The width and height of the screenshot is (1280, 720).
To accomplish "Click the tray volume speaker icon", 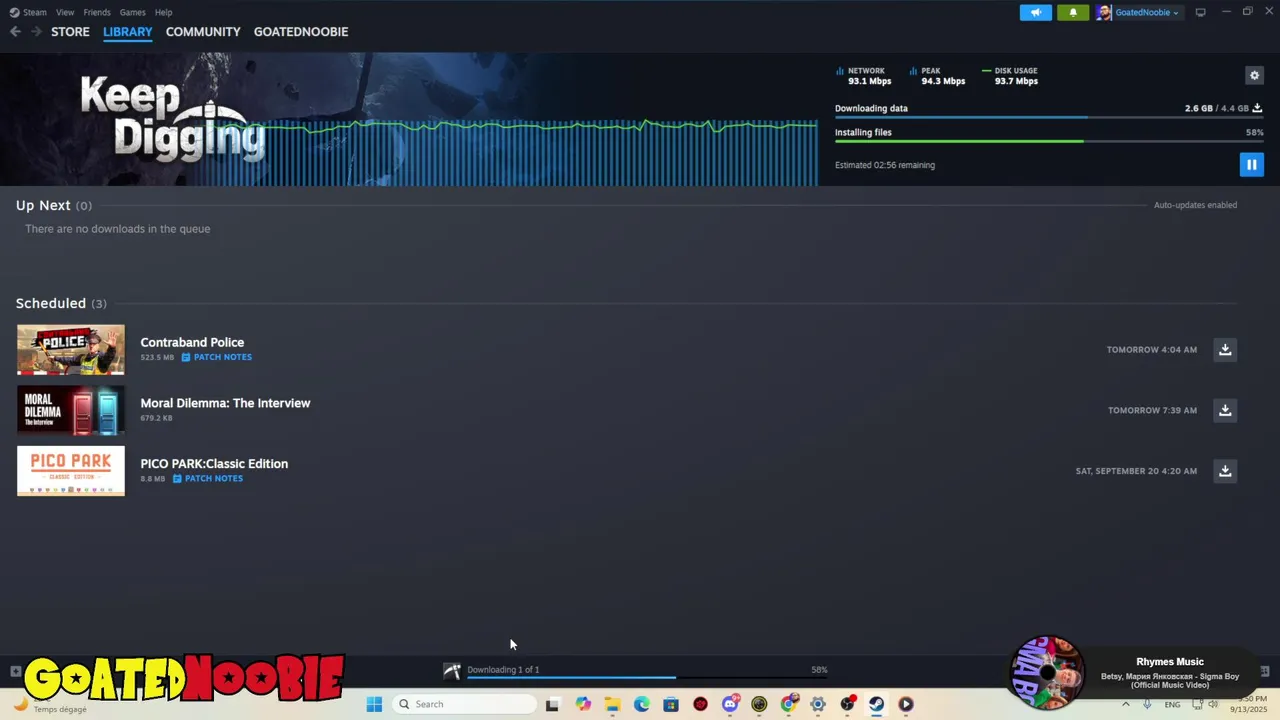I will tap(1213, 704).
